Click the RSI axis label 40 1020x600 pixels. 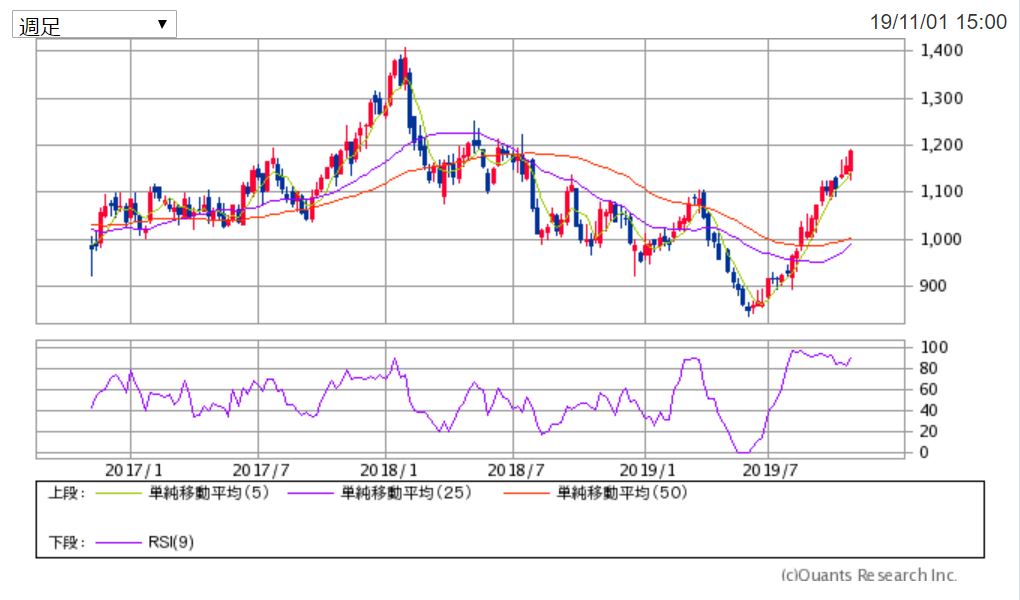pos(929,411)
